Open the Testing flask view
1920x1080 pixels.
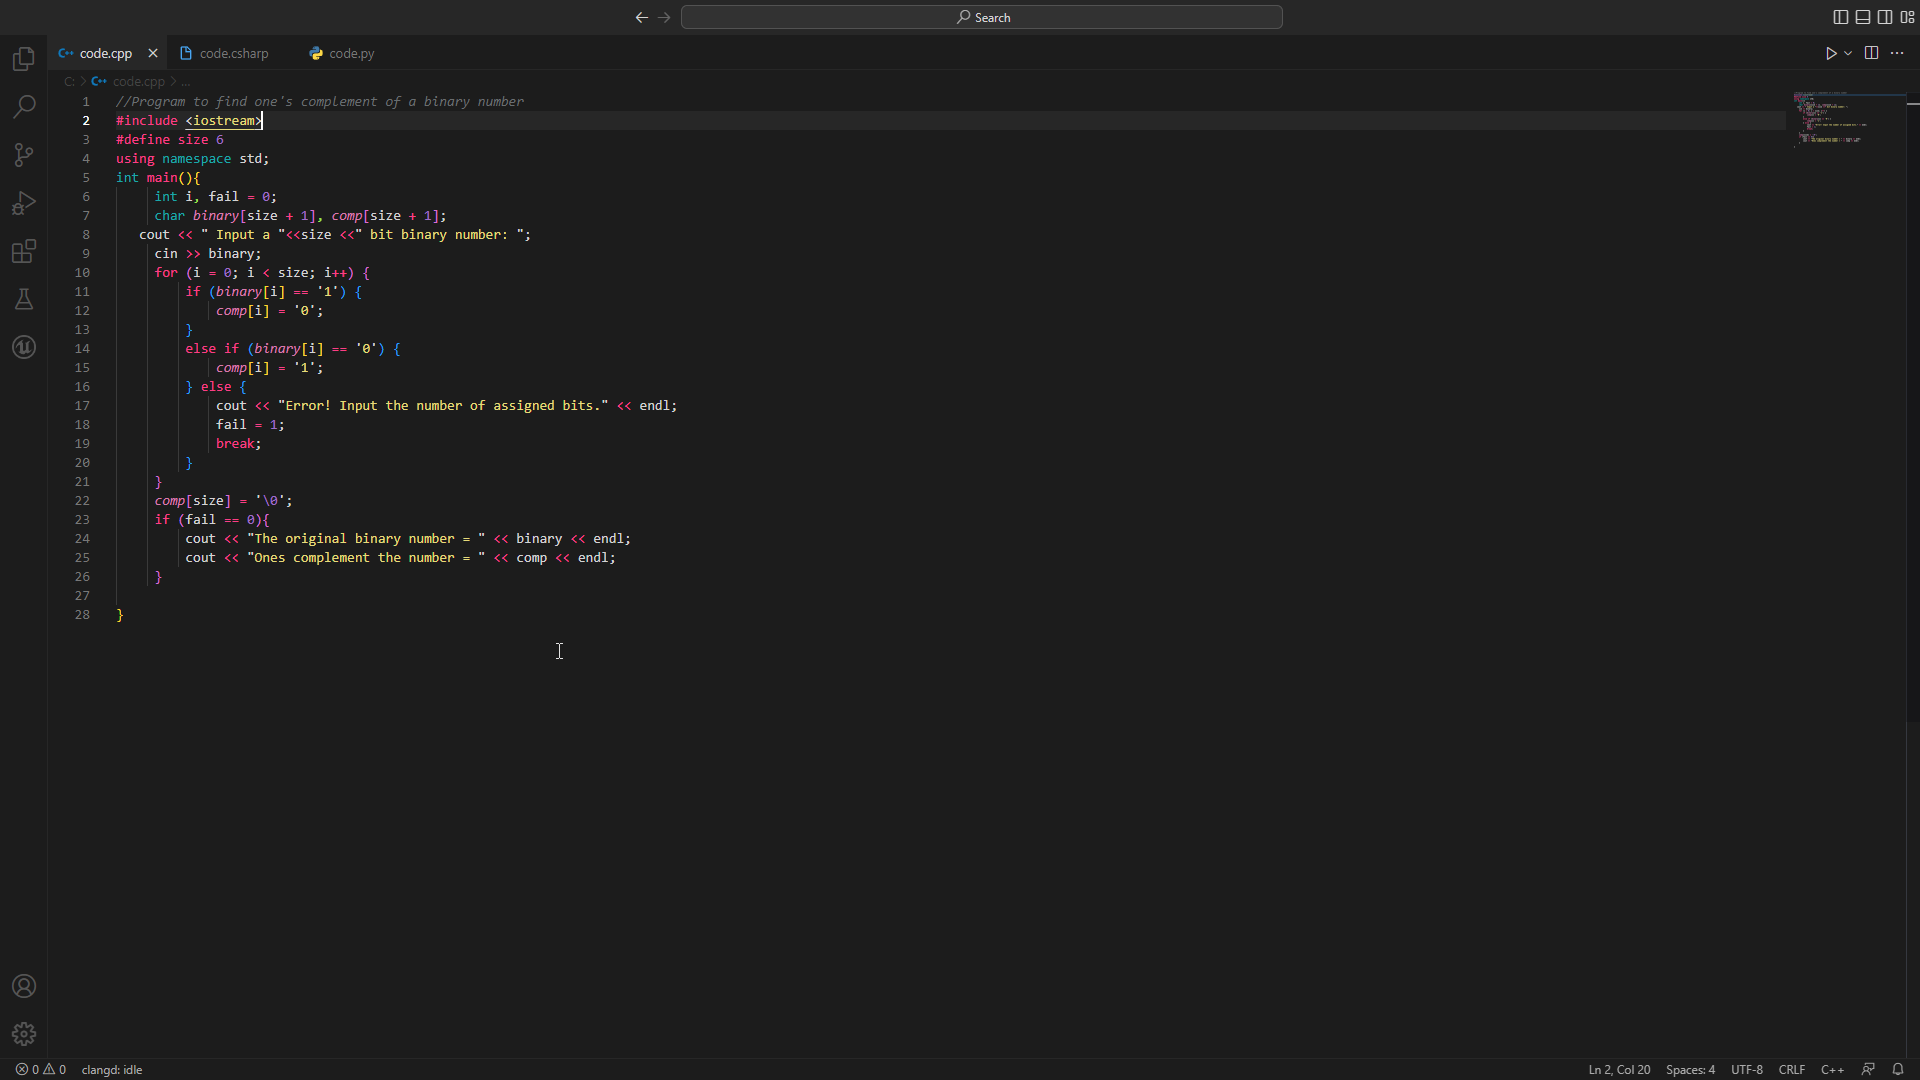point(24,299)
